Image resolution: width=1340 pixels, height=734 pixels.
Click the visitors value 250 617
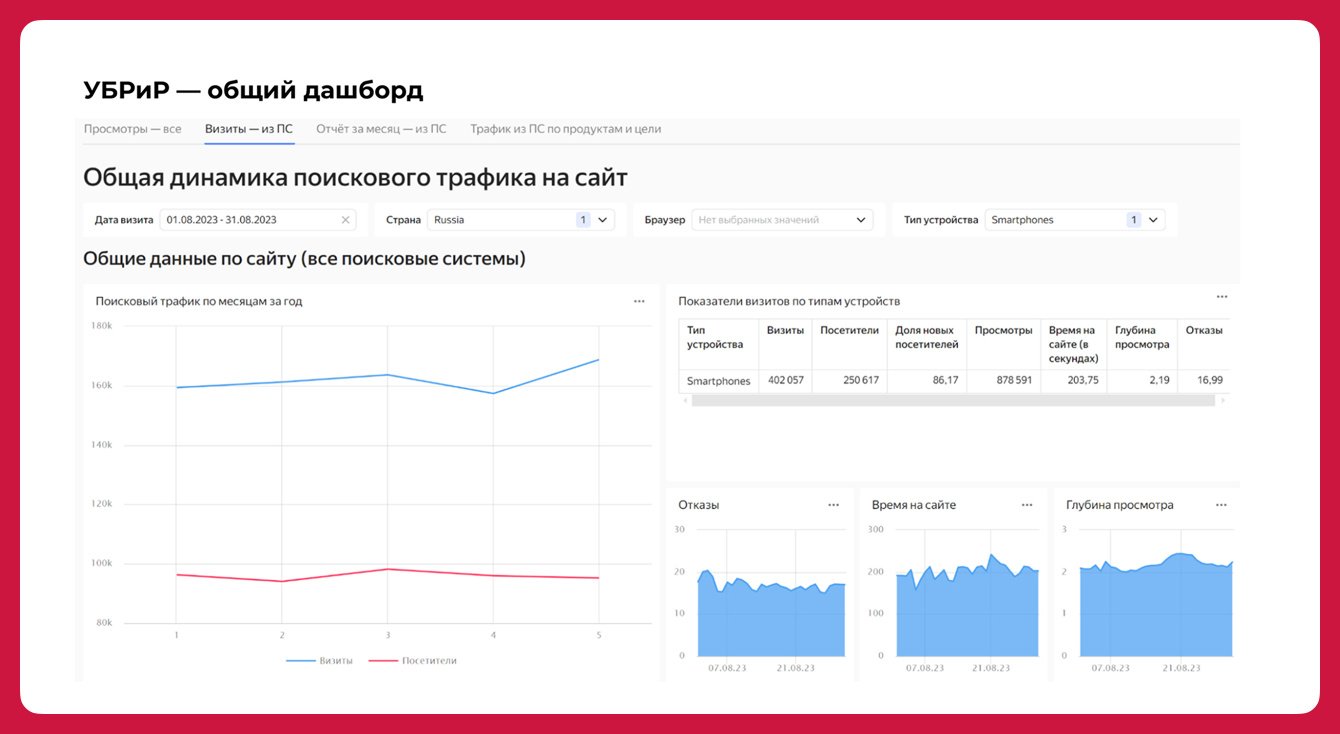pos(859,381)
